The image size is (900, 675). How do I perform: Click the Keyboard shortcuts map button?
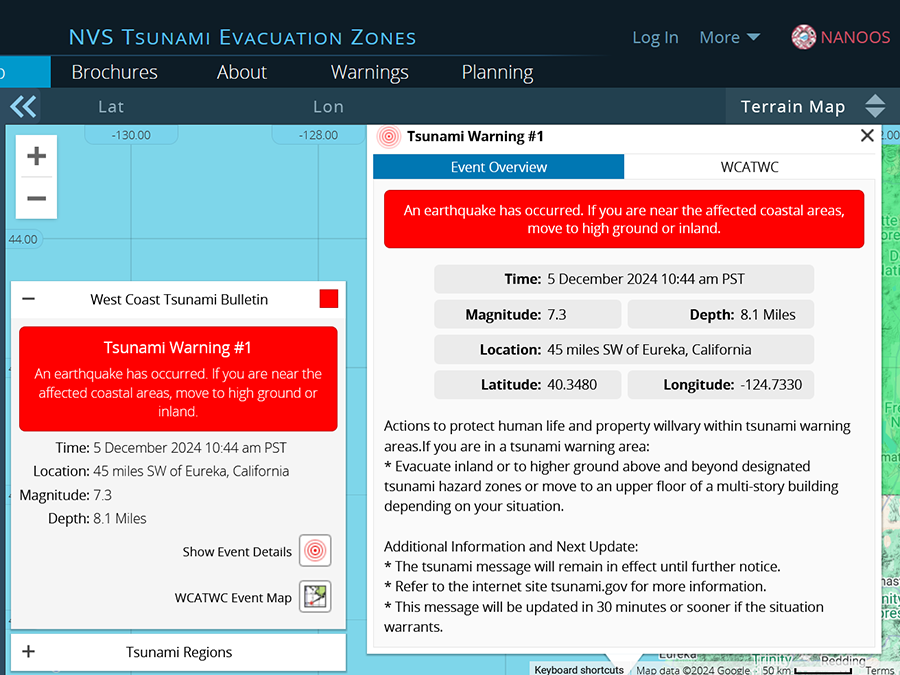click(579, 669)
